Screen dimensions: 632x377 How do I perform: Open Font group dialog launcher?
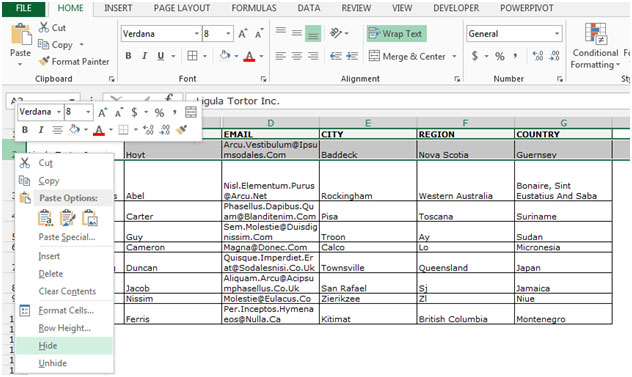(x=264, y=79)
